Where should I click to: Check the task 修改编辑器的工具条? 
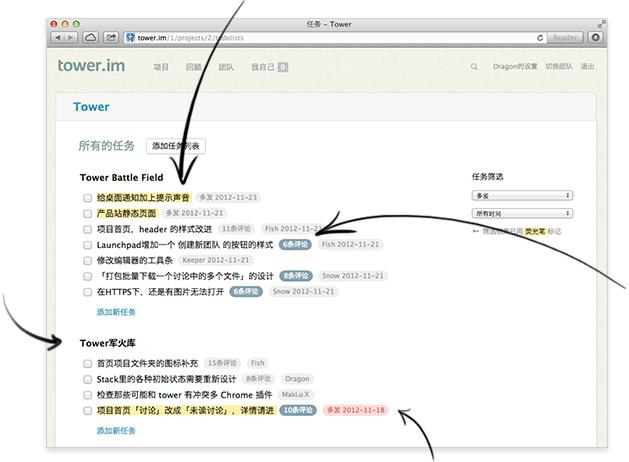point(87,261)
